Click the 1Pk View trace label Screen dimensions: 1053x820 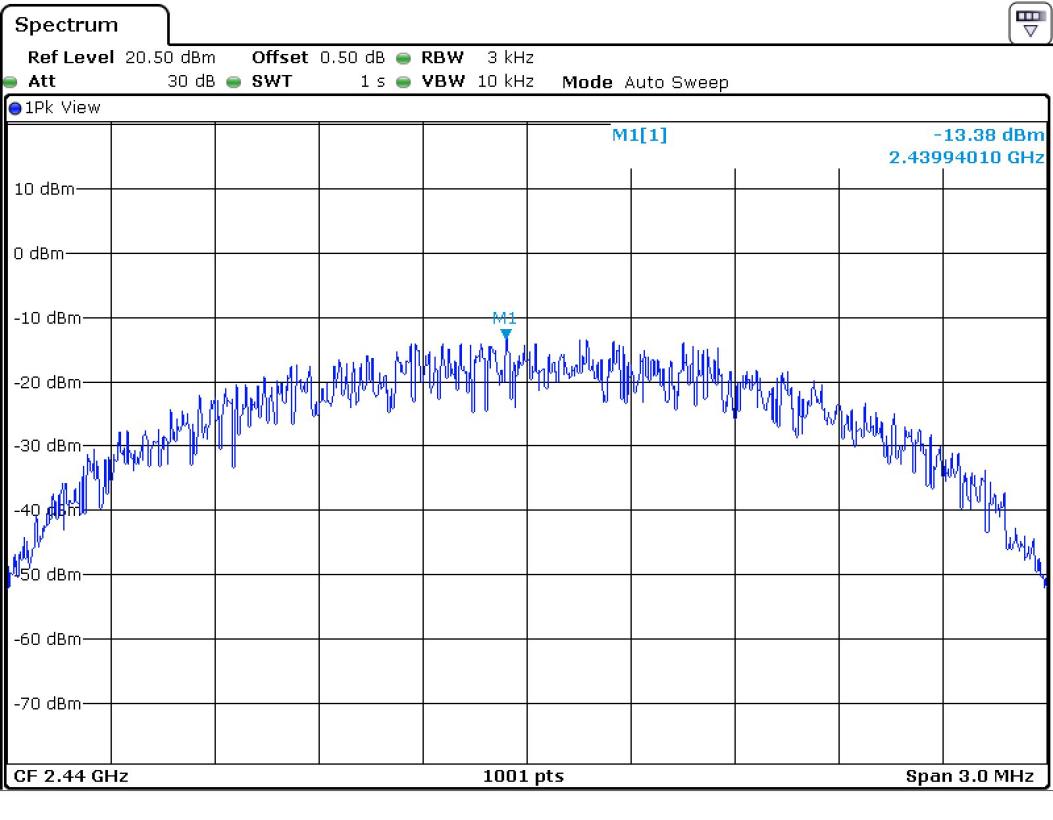(x=62, y=107)
